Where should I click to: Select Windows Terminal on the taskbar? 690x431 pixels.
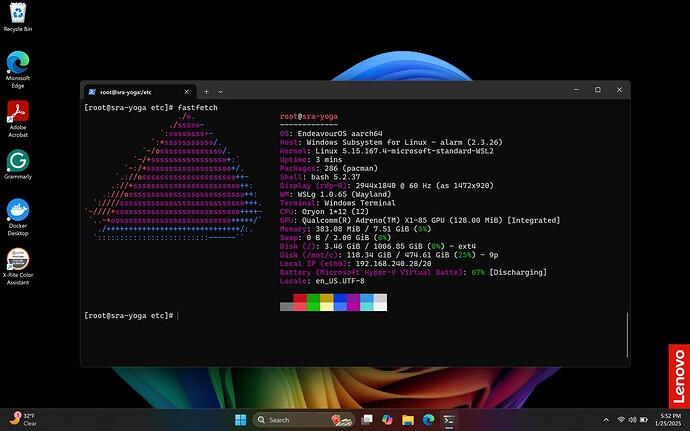click(x=449, y=420)
